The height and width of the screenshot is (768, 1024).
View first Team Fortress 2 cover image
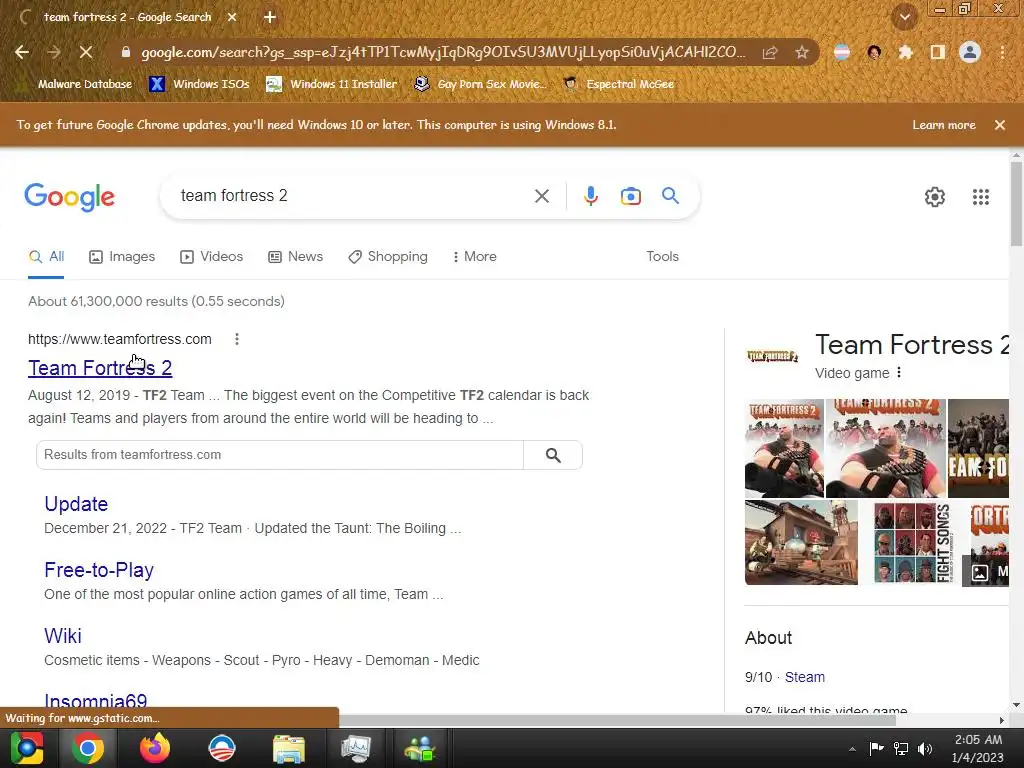tap(784, 449)
